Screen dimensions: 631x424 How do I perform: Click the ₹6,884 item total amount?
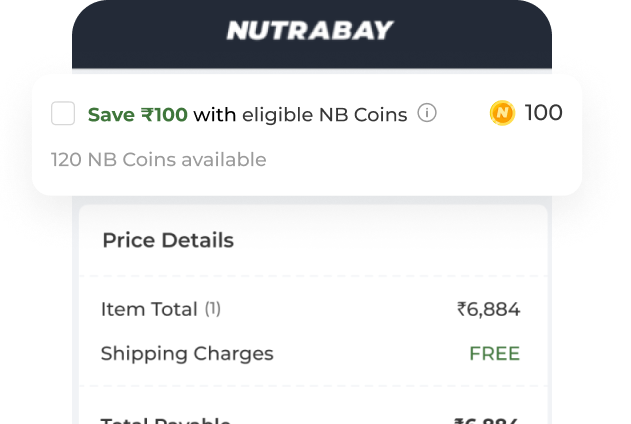(x=488, y=309)
